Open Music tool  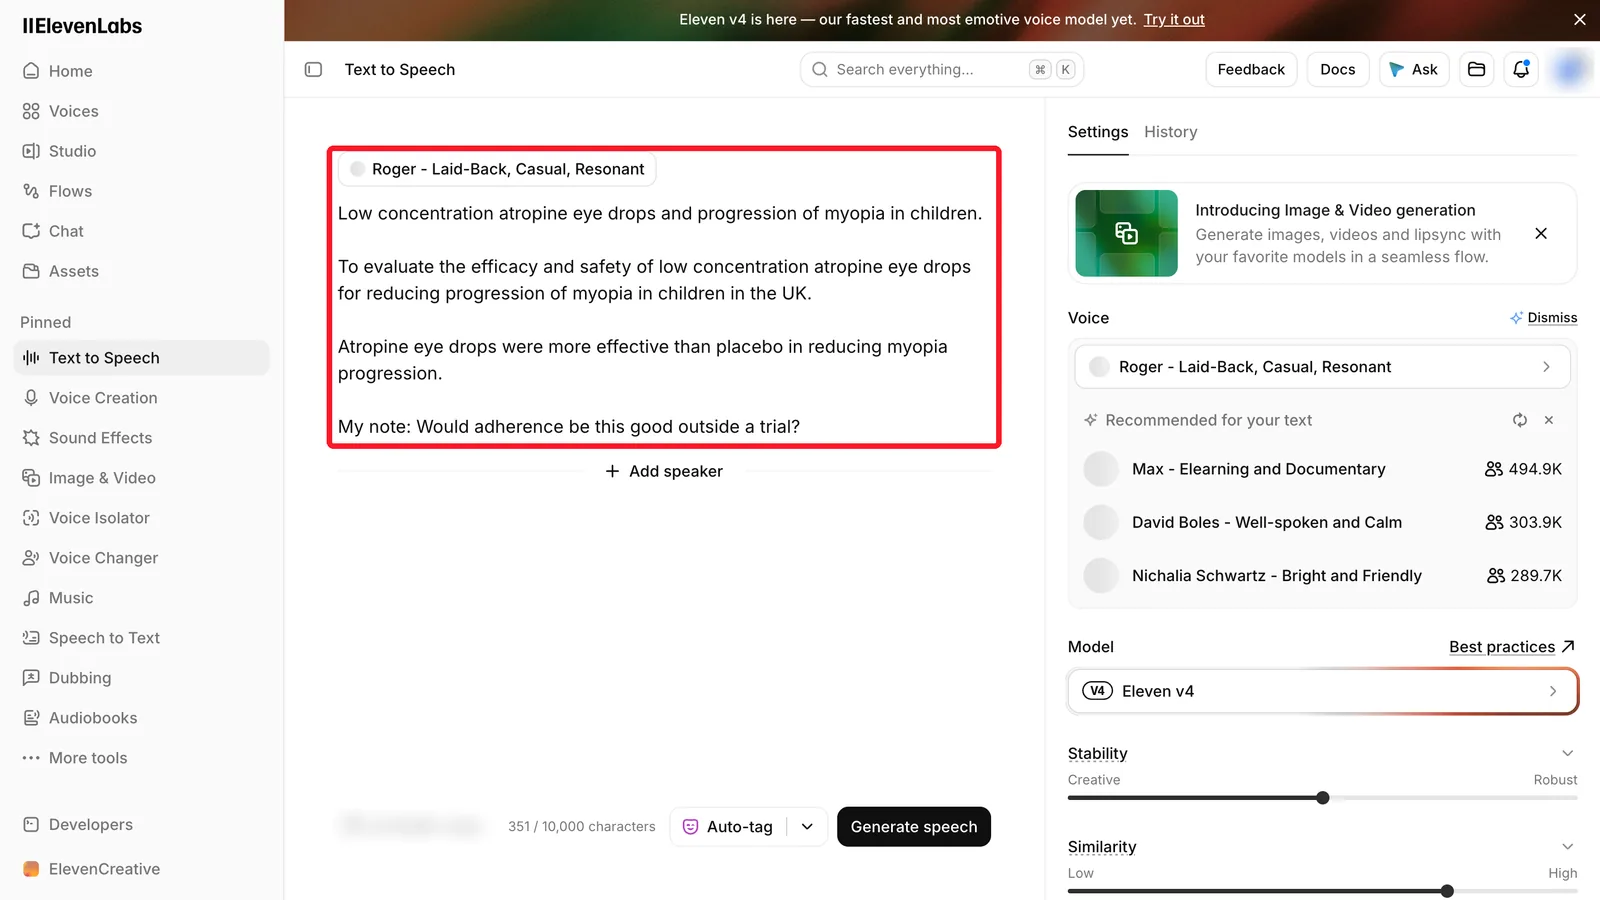point(143,598)
